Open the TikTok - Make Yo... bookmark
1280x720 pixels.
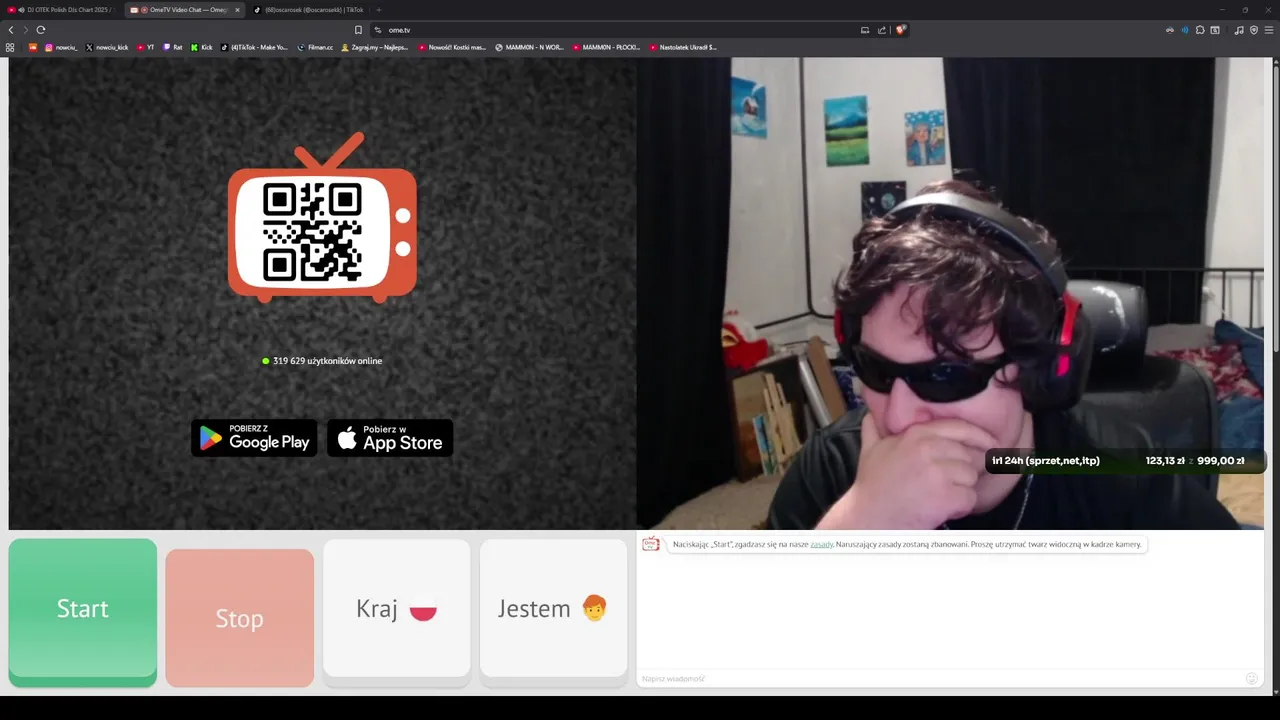254,47
